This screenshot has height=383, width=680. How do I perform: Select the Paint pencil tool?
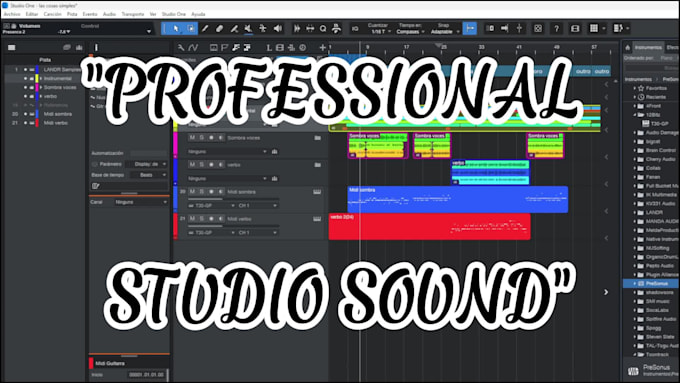tap(205, 29)
